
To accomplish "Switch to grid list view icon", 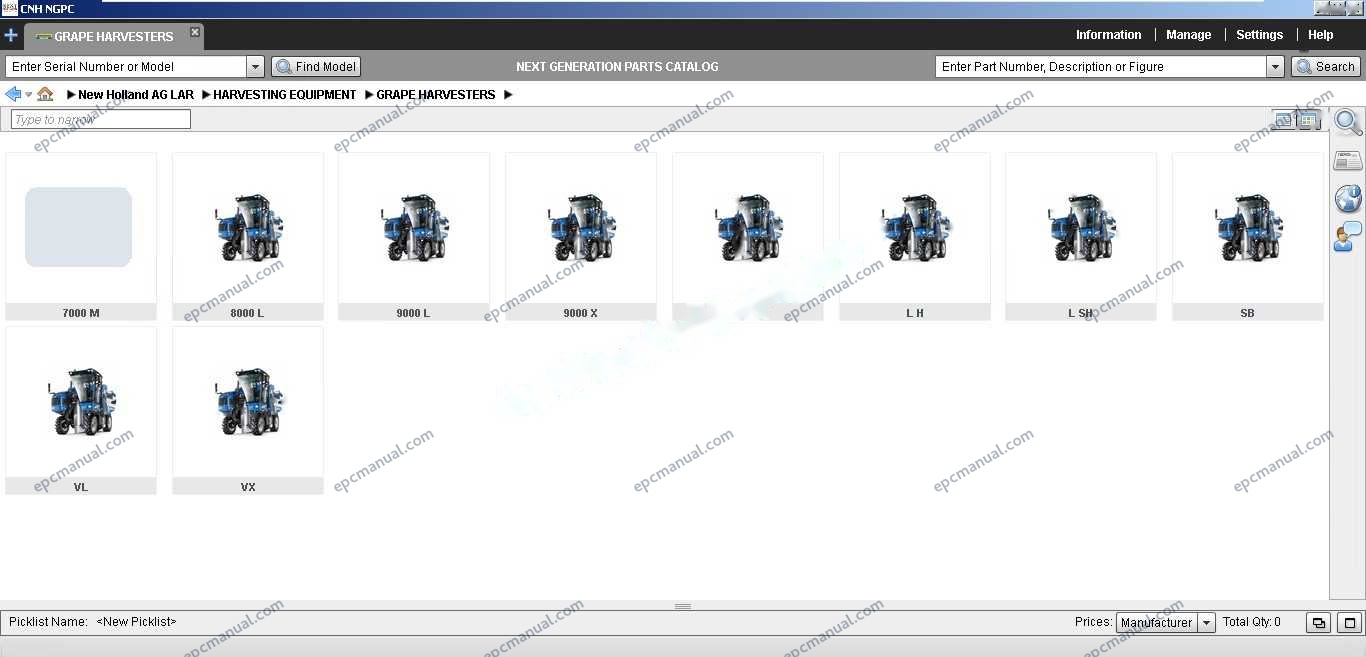I will 1309,120.
